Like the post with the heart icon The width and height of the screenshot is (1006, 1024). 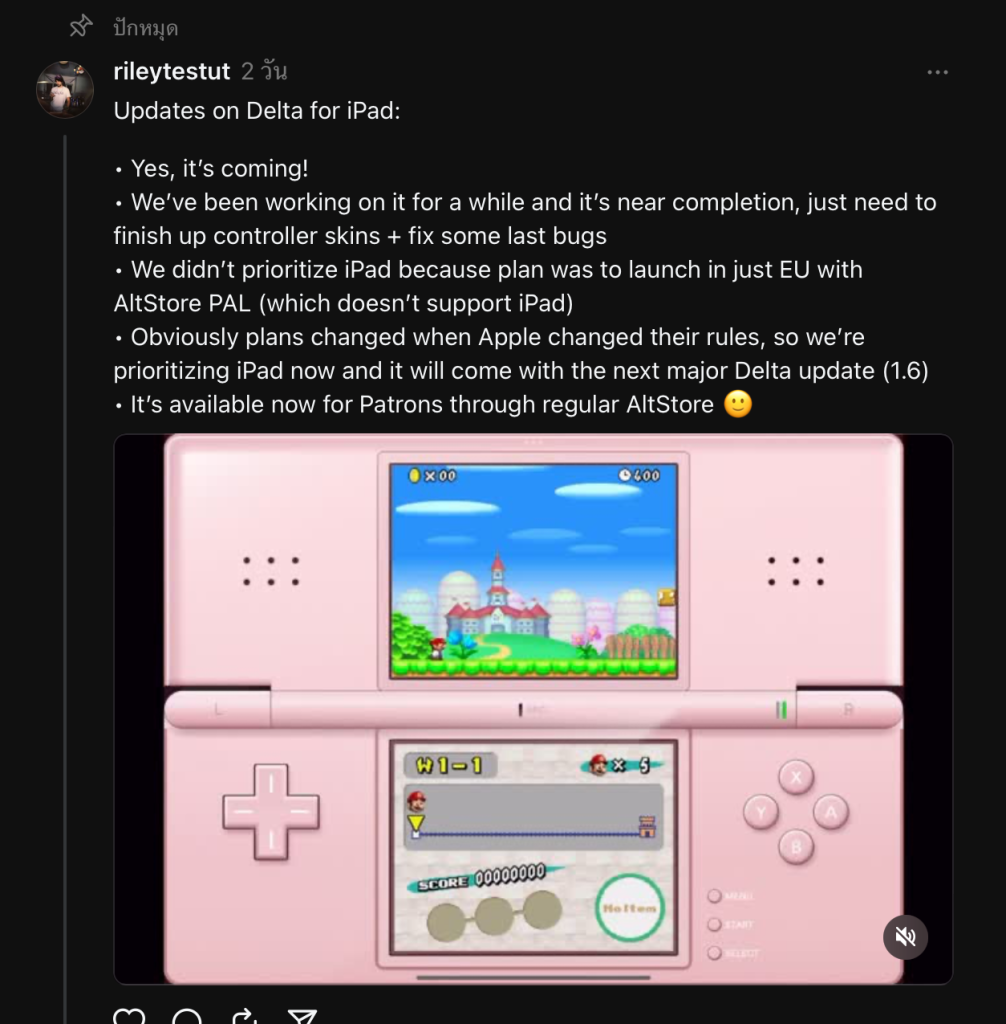(x=129, y=1016)
